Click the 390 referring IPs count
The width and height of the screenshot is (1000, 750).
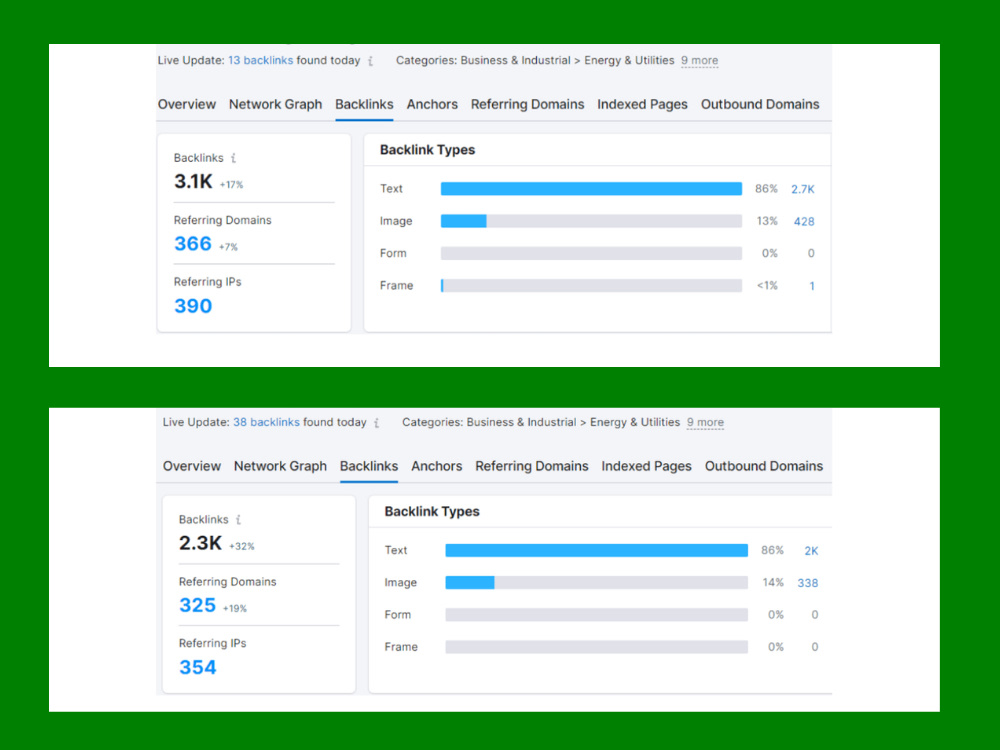coord(193,306)
